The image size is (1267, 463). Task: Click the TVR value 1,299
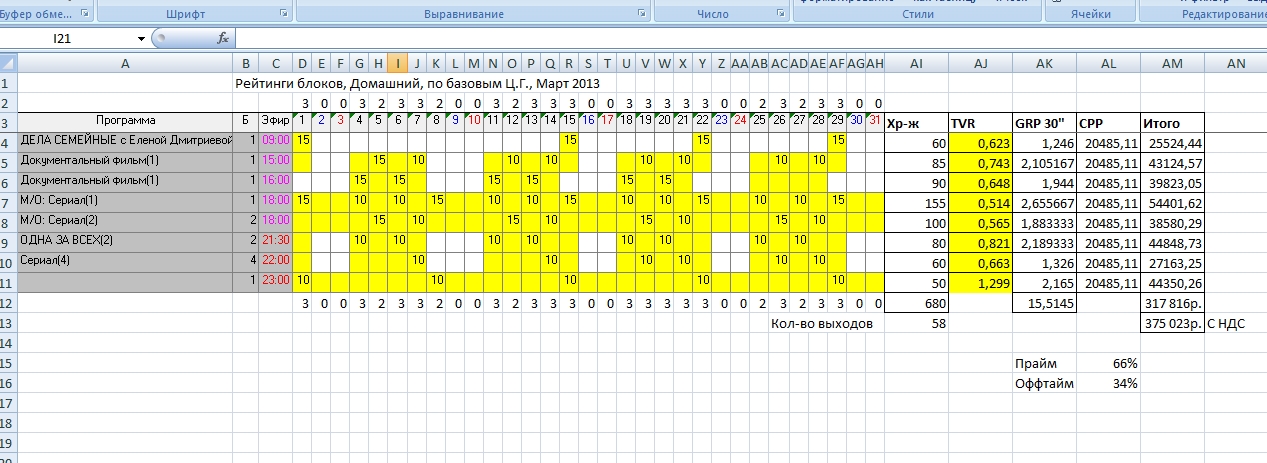click(980, 281)
